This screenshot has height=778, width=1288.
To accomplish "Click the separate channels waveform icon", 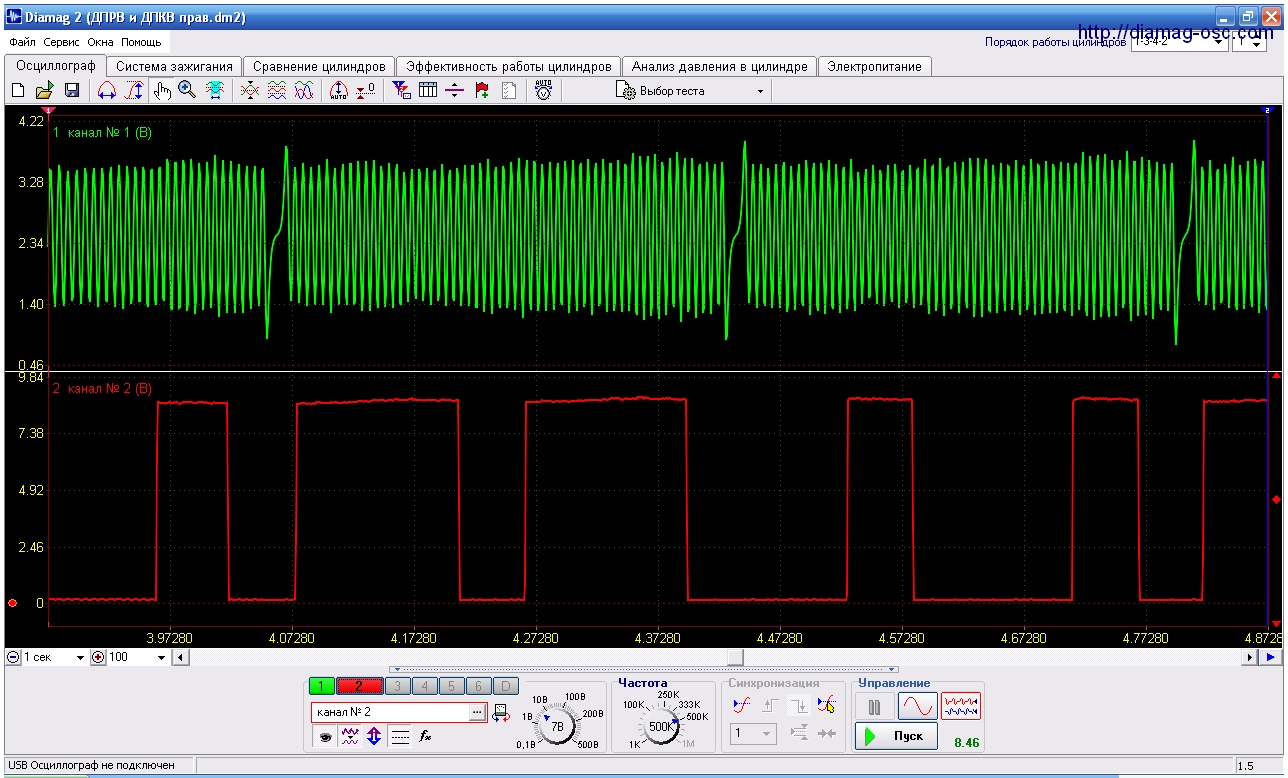I will tap(277, 91).
